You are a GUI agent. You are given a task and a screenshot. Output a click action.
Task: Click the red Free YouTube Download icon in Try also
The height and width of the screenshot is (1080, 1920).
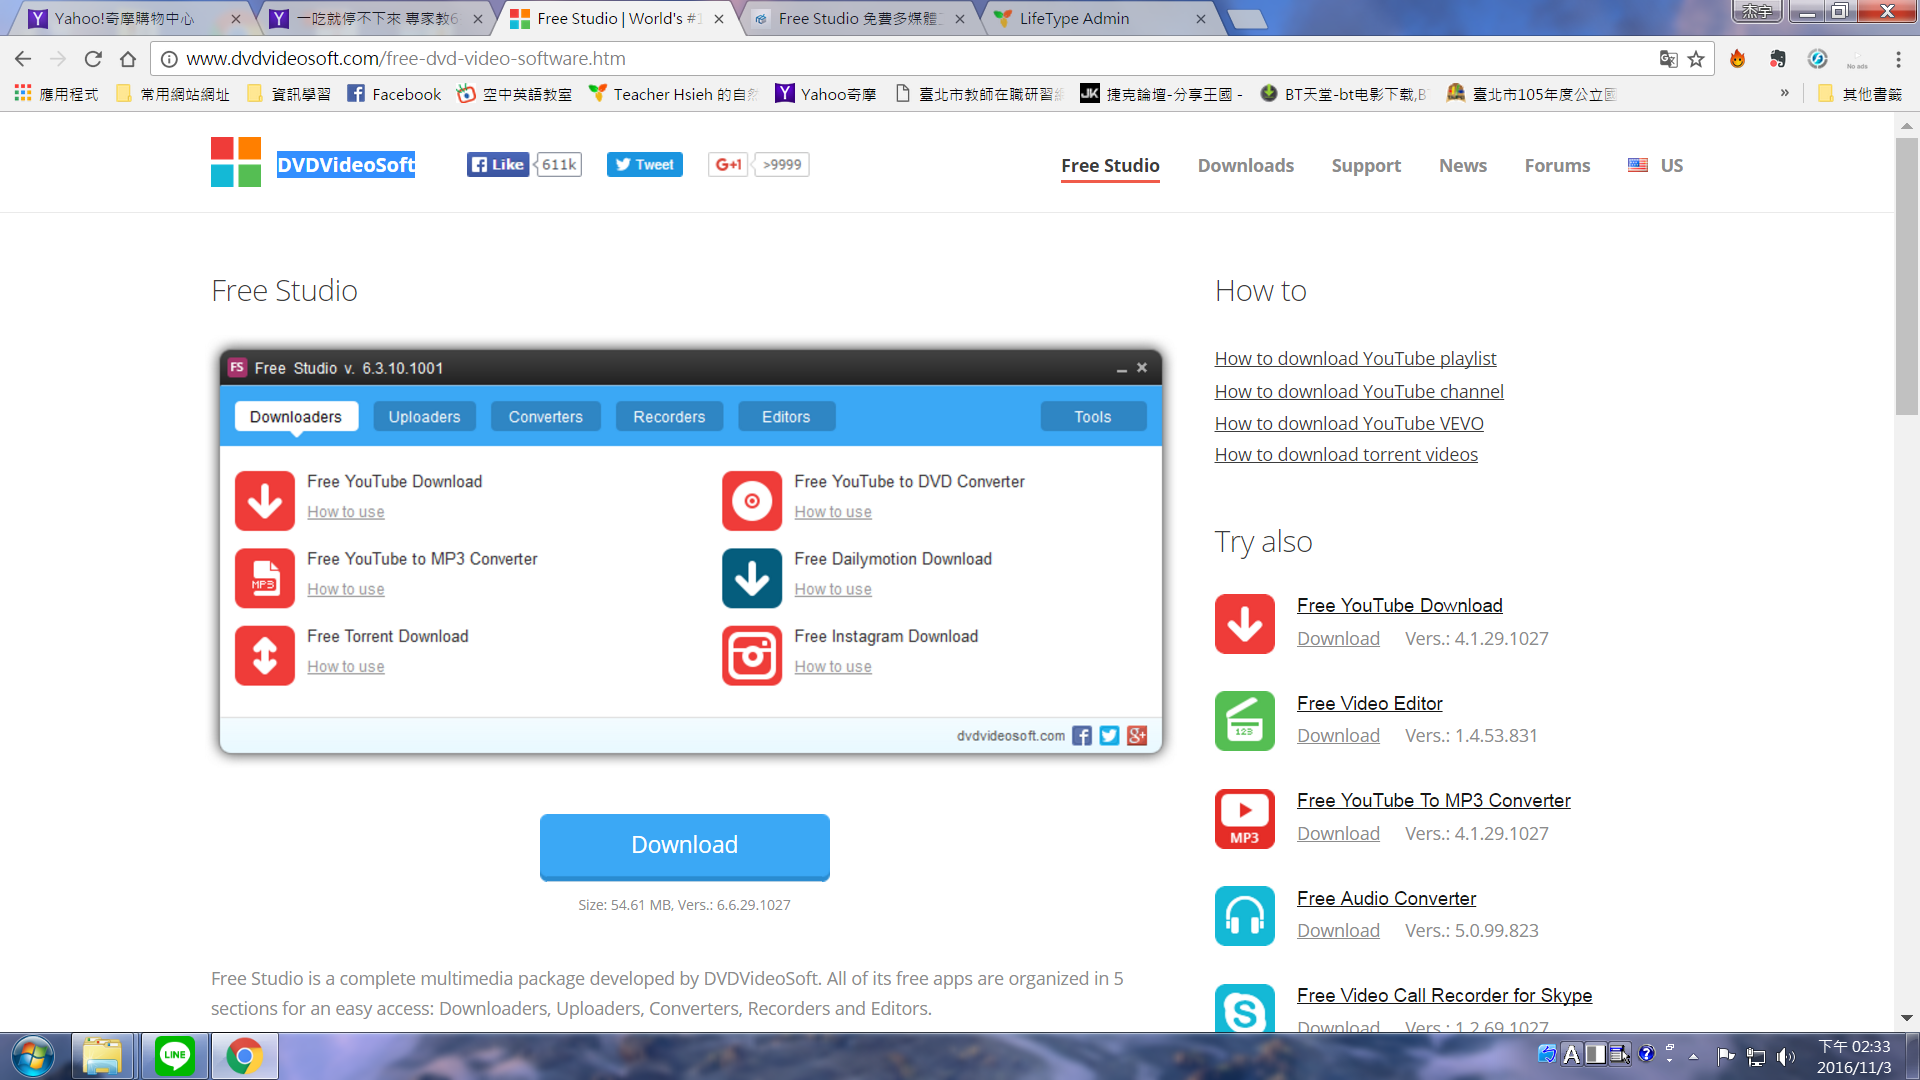tap(1244, 624)
